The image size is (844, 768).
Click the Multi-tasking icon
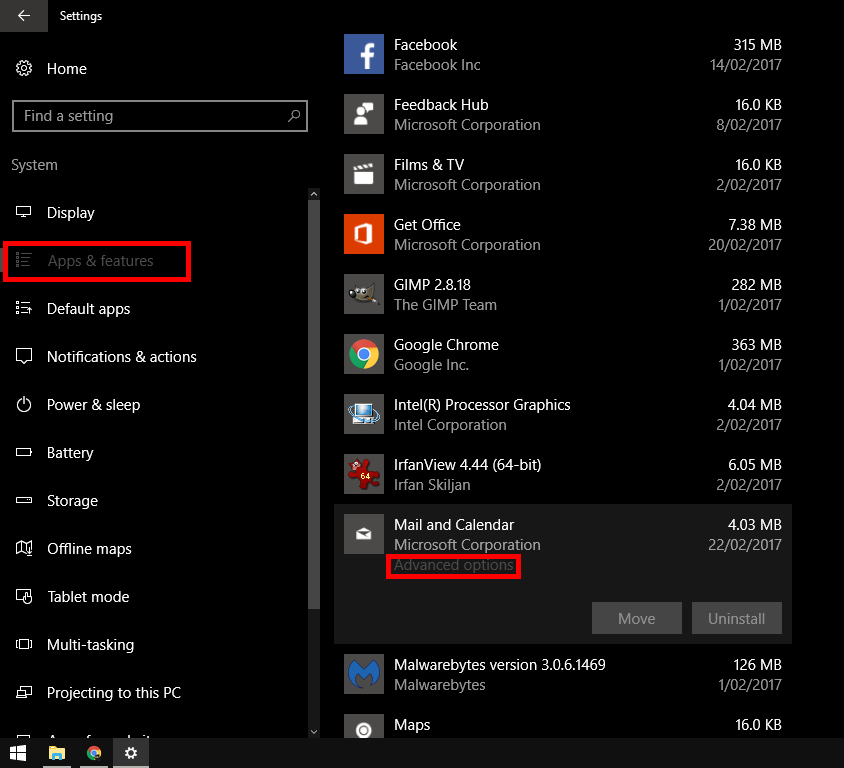(24, 644)
